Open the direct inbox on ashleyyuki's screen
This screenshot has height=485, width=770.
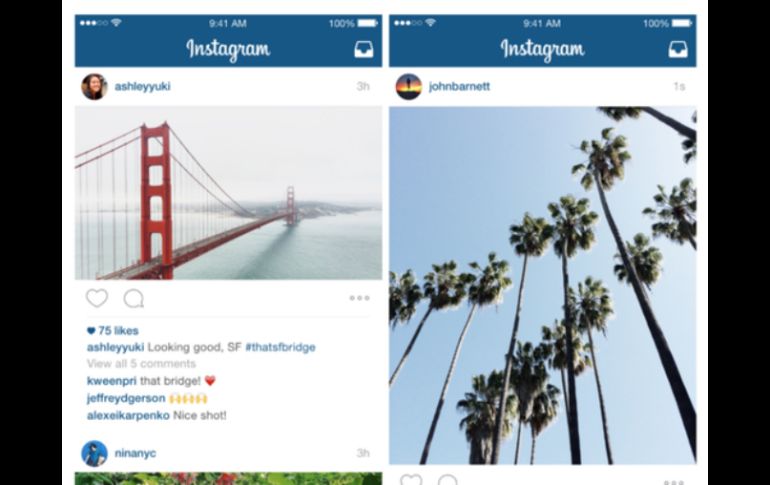[x=364, y=50]
